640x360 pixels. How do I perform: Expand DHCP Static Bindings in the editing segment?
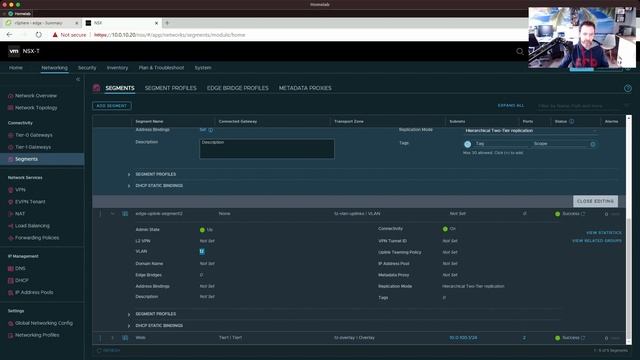129,186
